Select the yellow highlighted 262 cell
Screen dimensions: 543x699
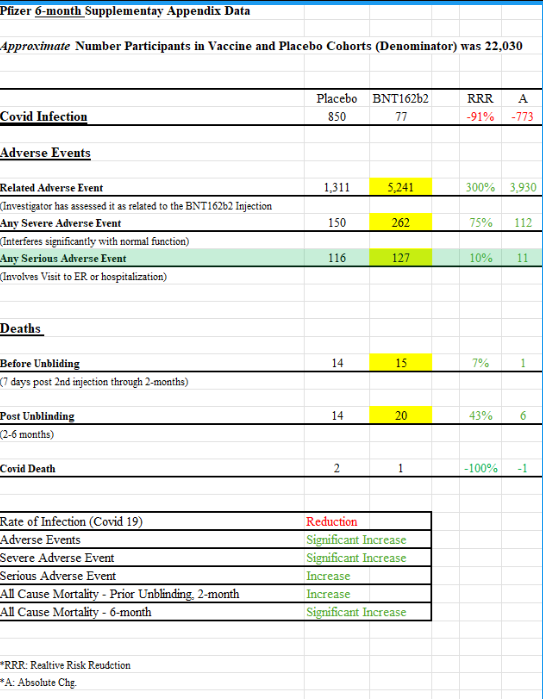tap(400, 222)
